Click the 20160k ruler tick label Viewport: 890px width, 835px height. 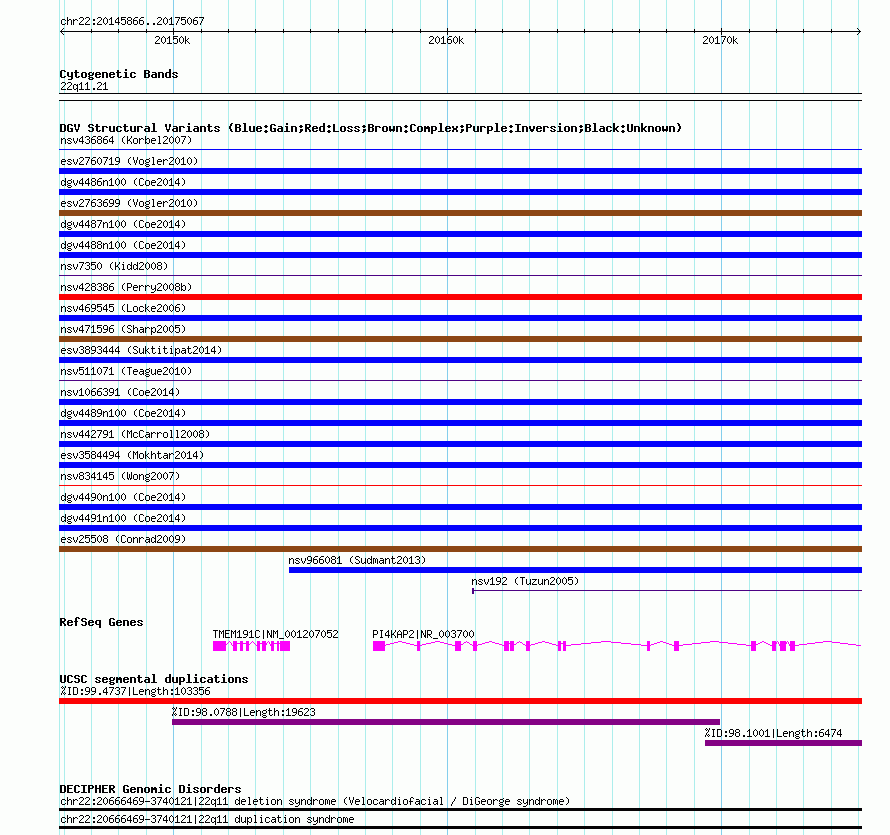click(446, 40)
